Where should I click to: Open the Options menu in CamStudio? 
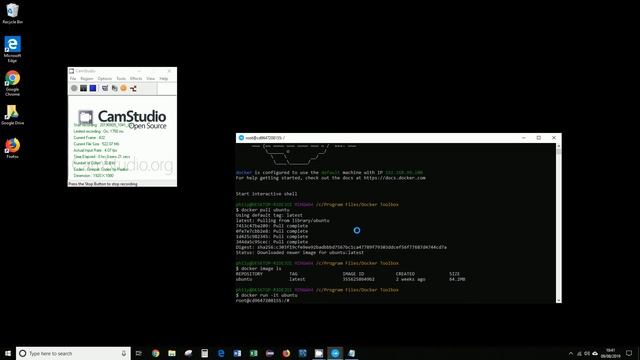tap(104, 78)
